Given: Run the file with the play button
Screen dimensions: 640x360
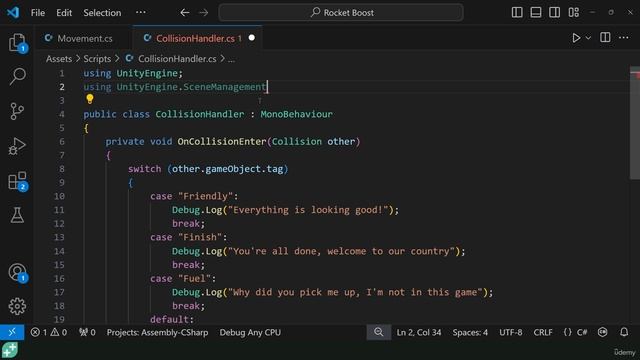Looking at the screenshot, I should coord(576,38).
